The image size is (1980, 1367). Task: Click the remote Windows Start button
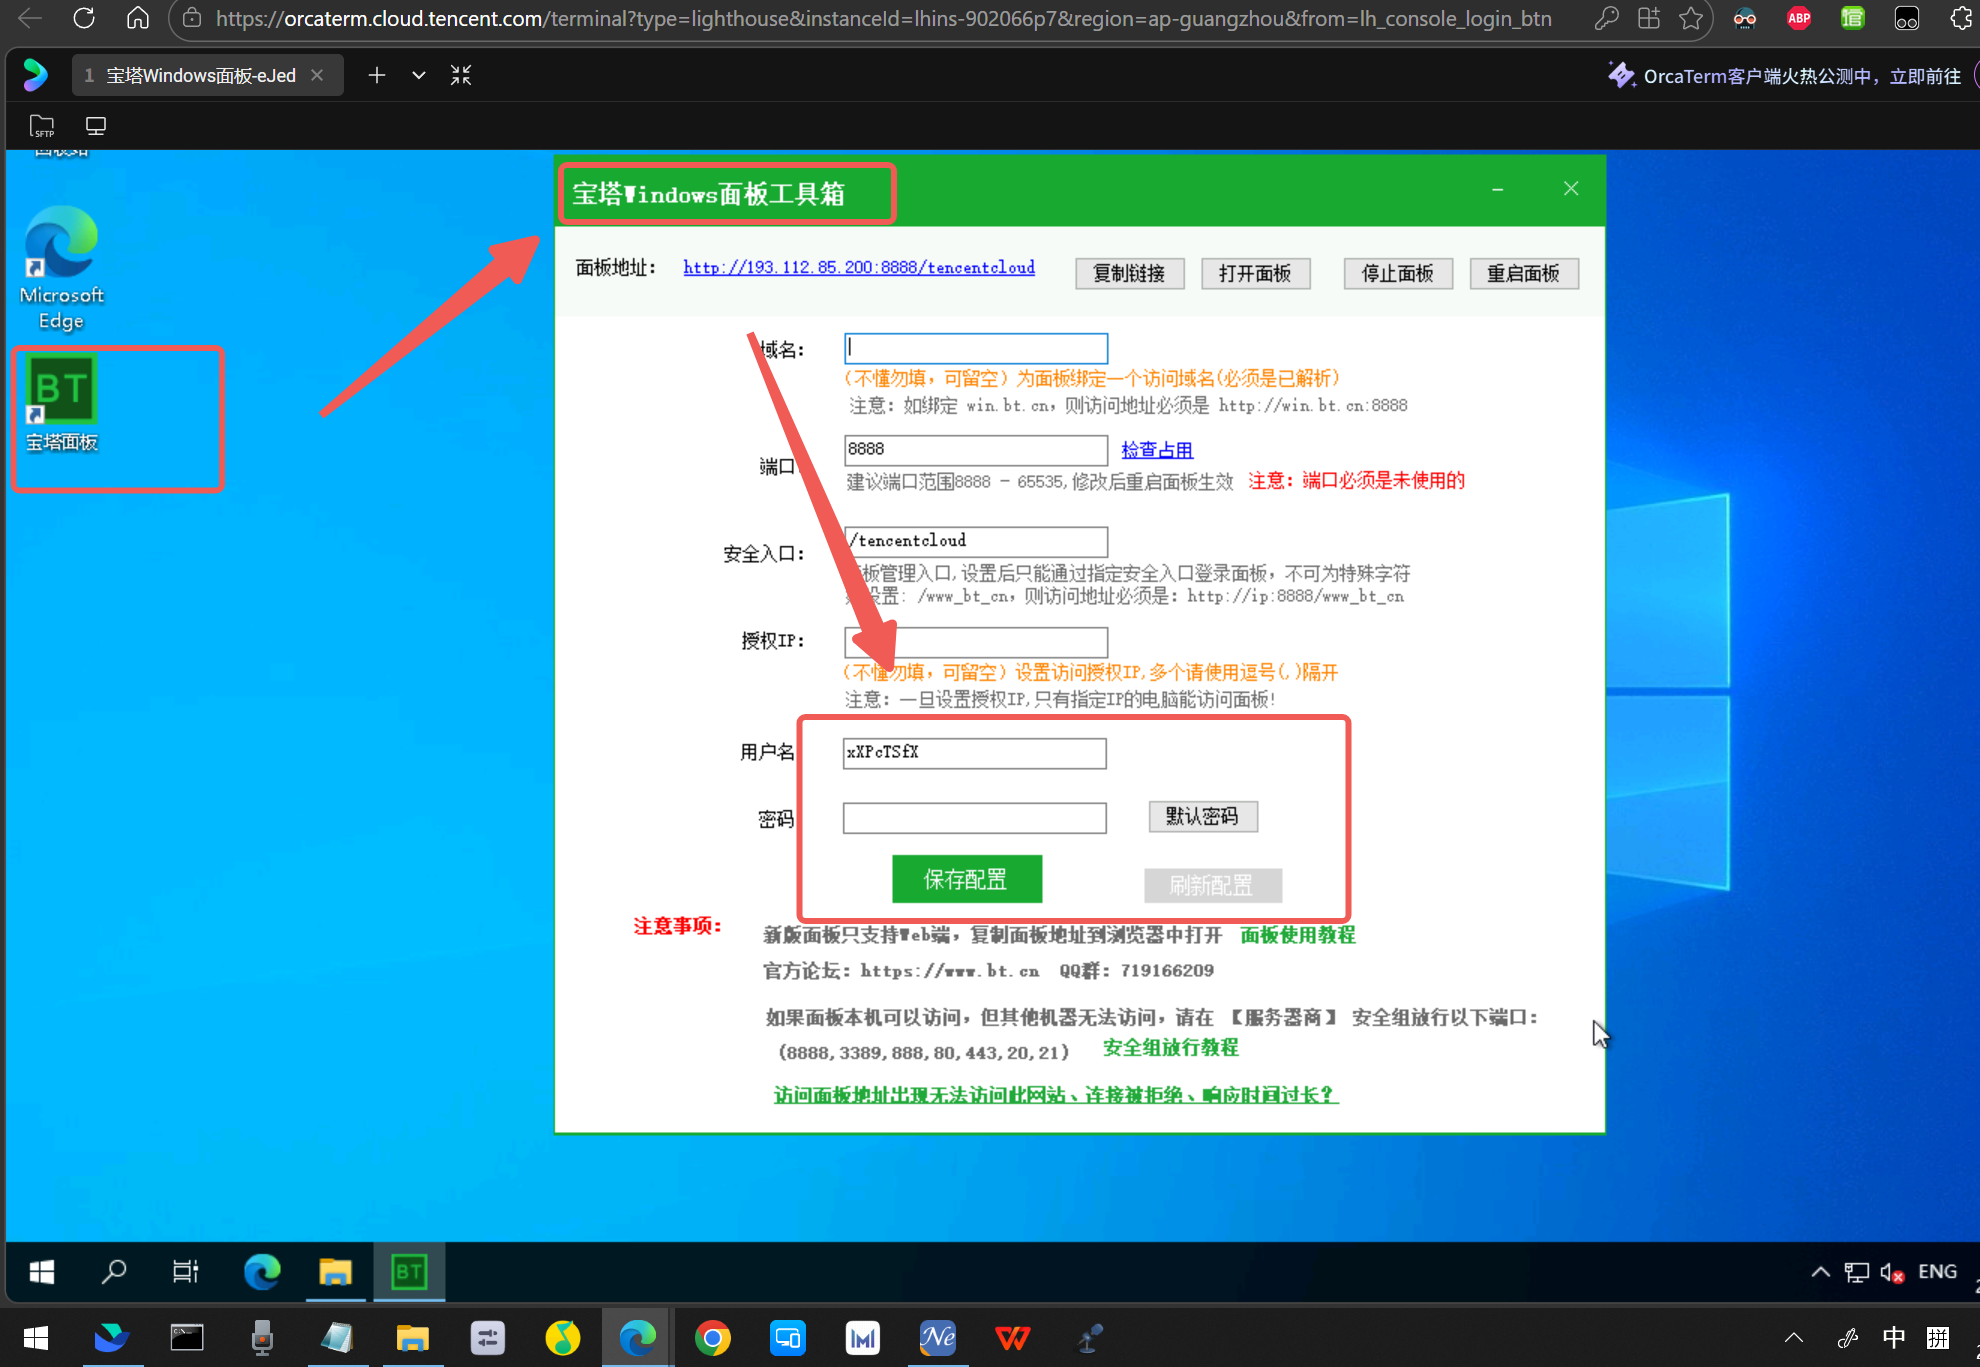point(42,1271)
